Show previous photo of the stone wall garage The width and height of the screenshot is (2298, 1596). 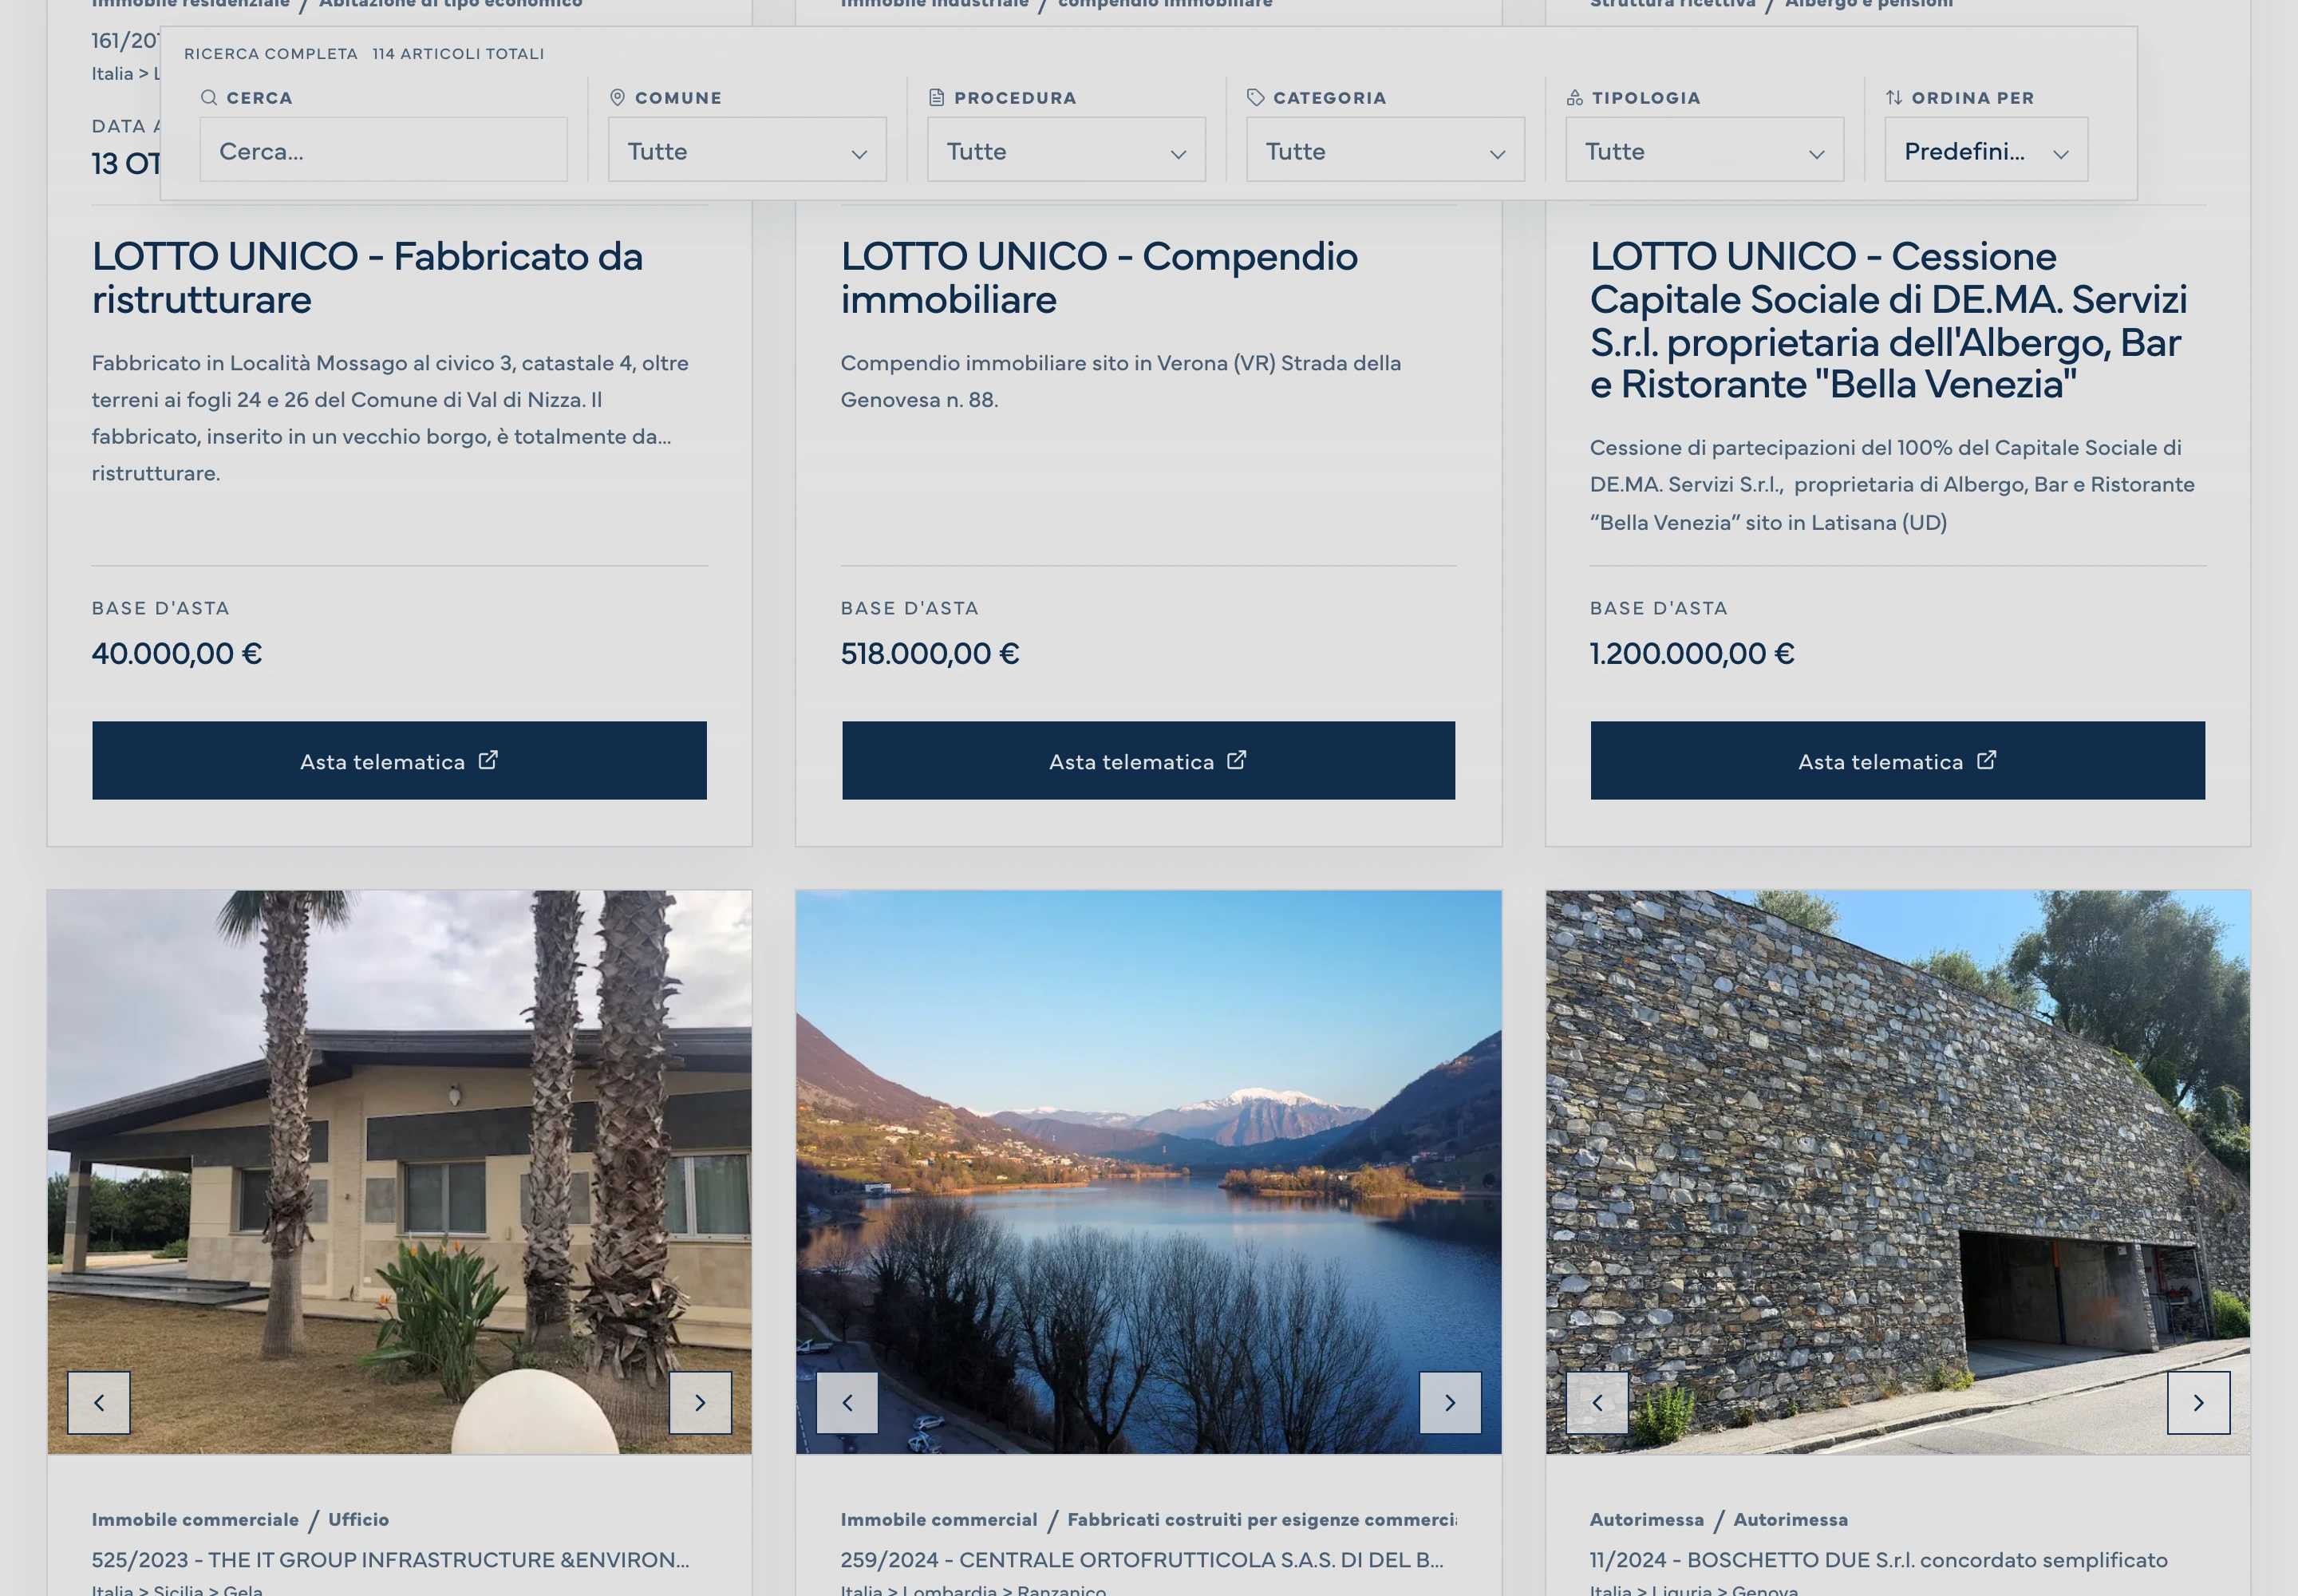(1597, 1403)
